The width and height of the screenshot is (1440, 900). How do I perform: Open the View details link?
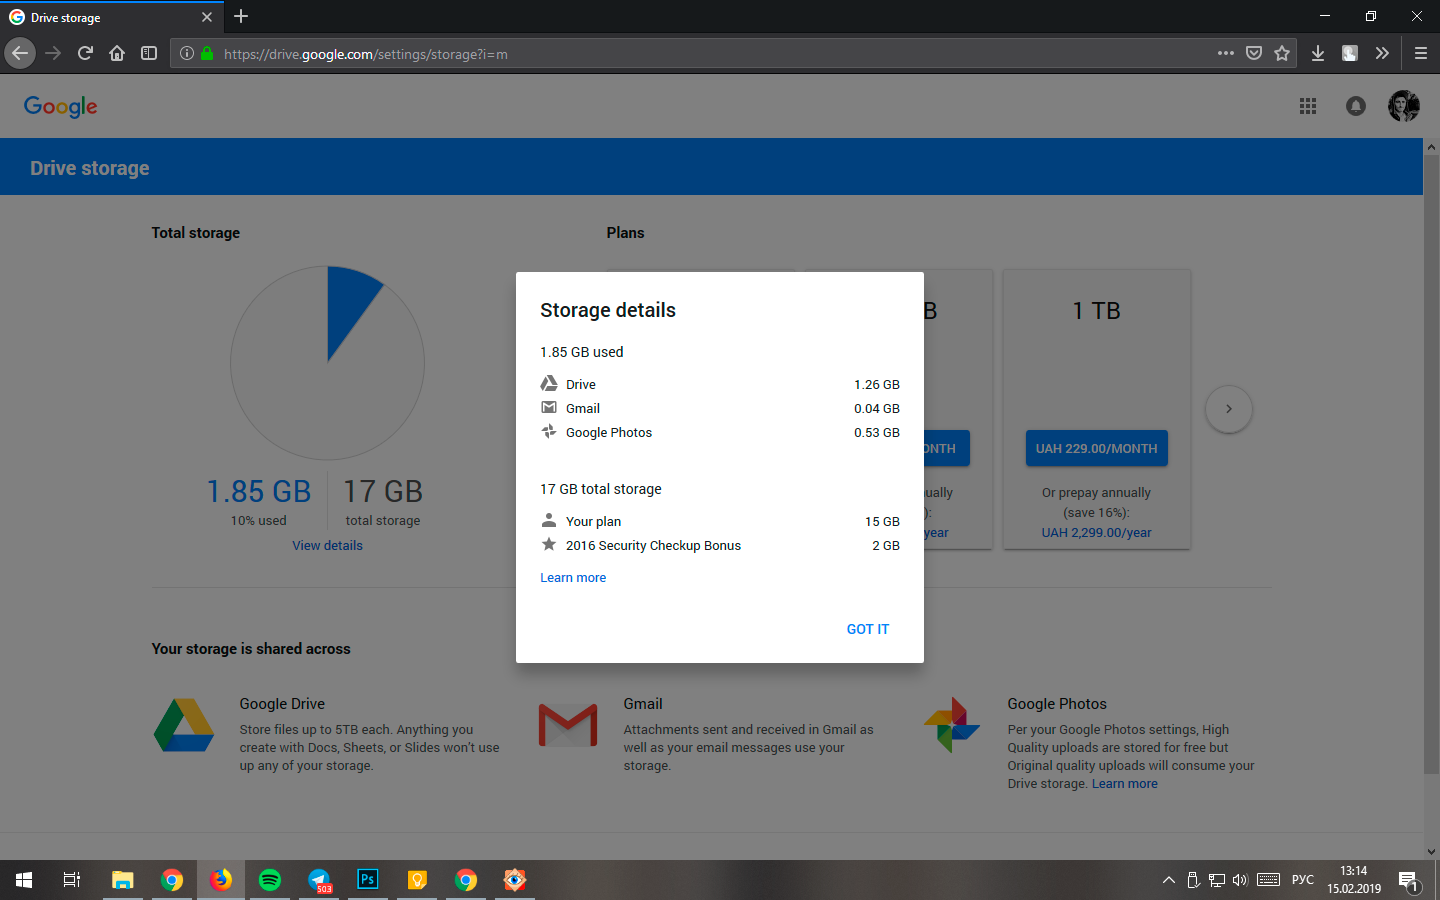point(327,545)
